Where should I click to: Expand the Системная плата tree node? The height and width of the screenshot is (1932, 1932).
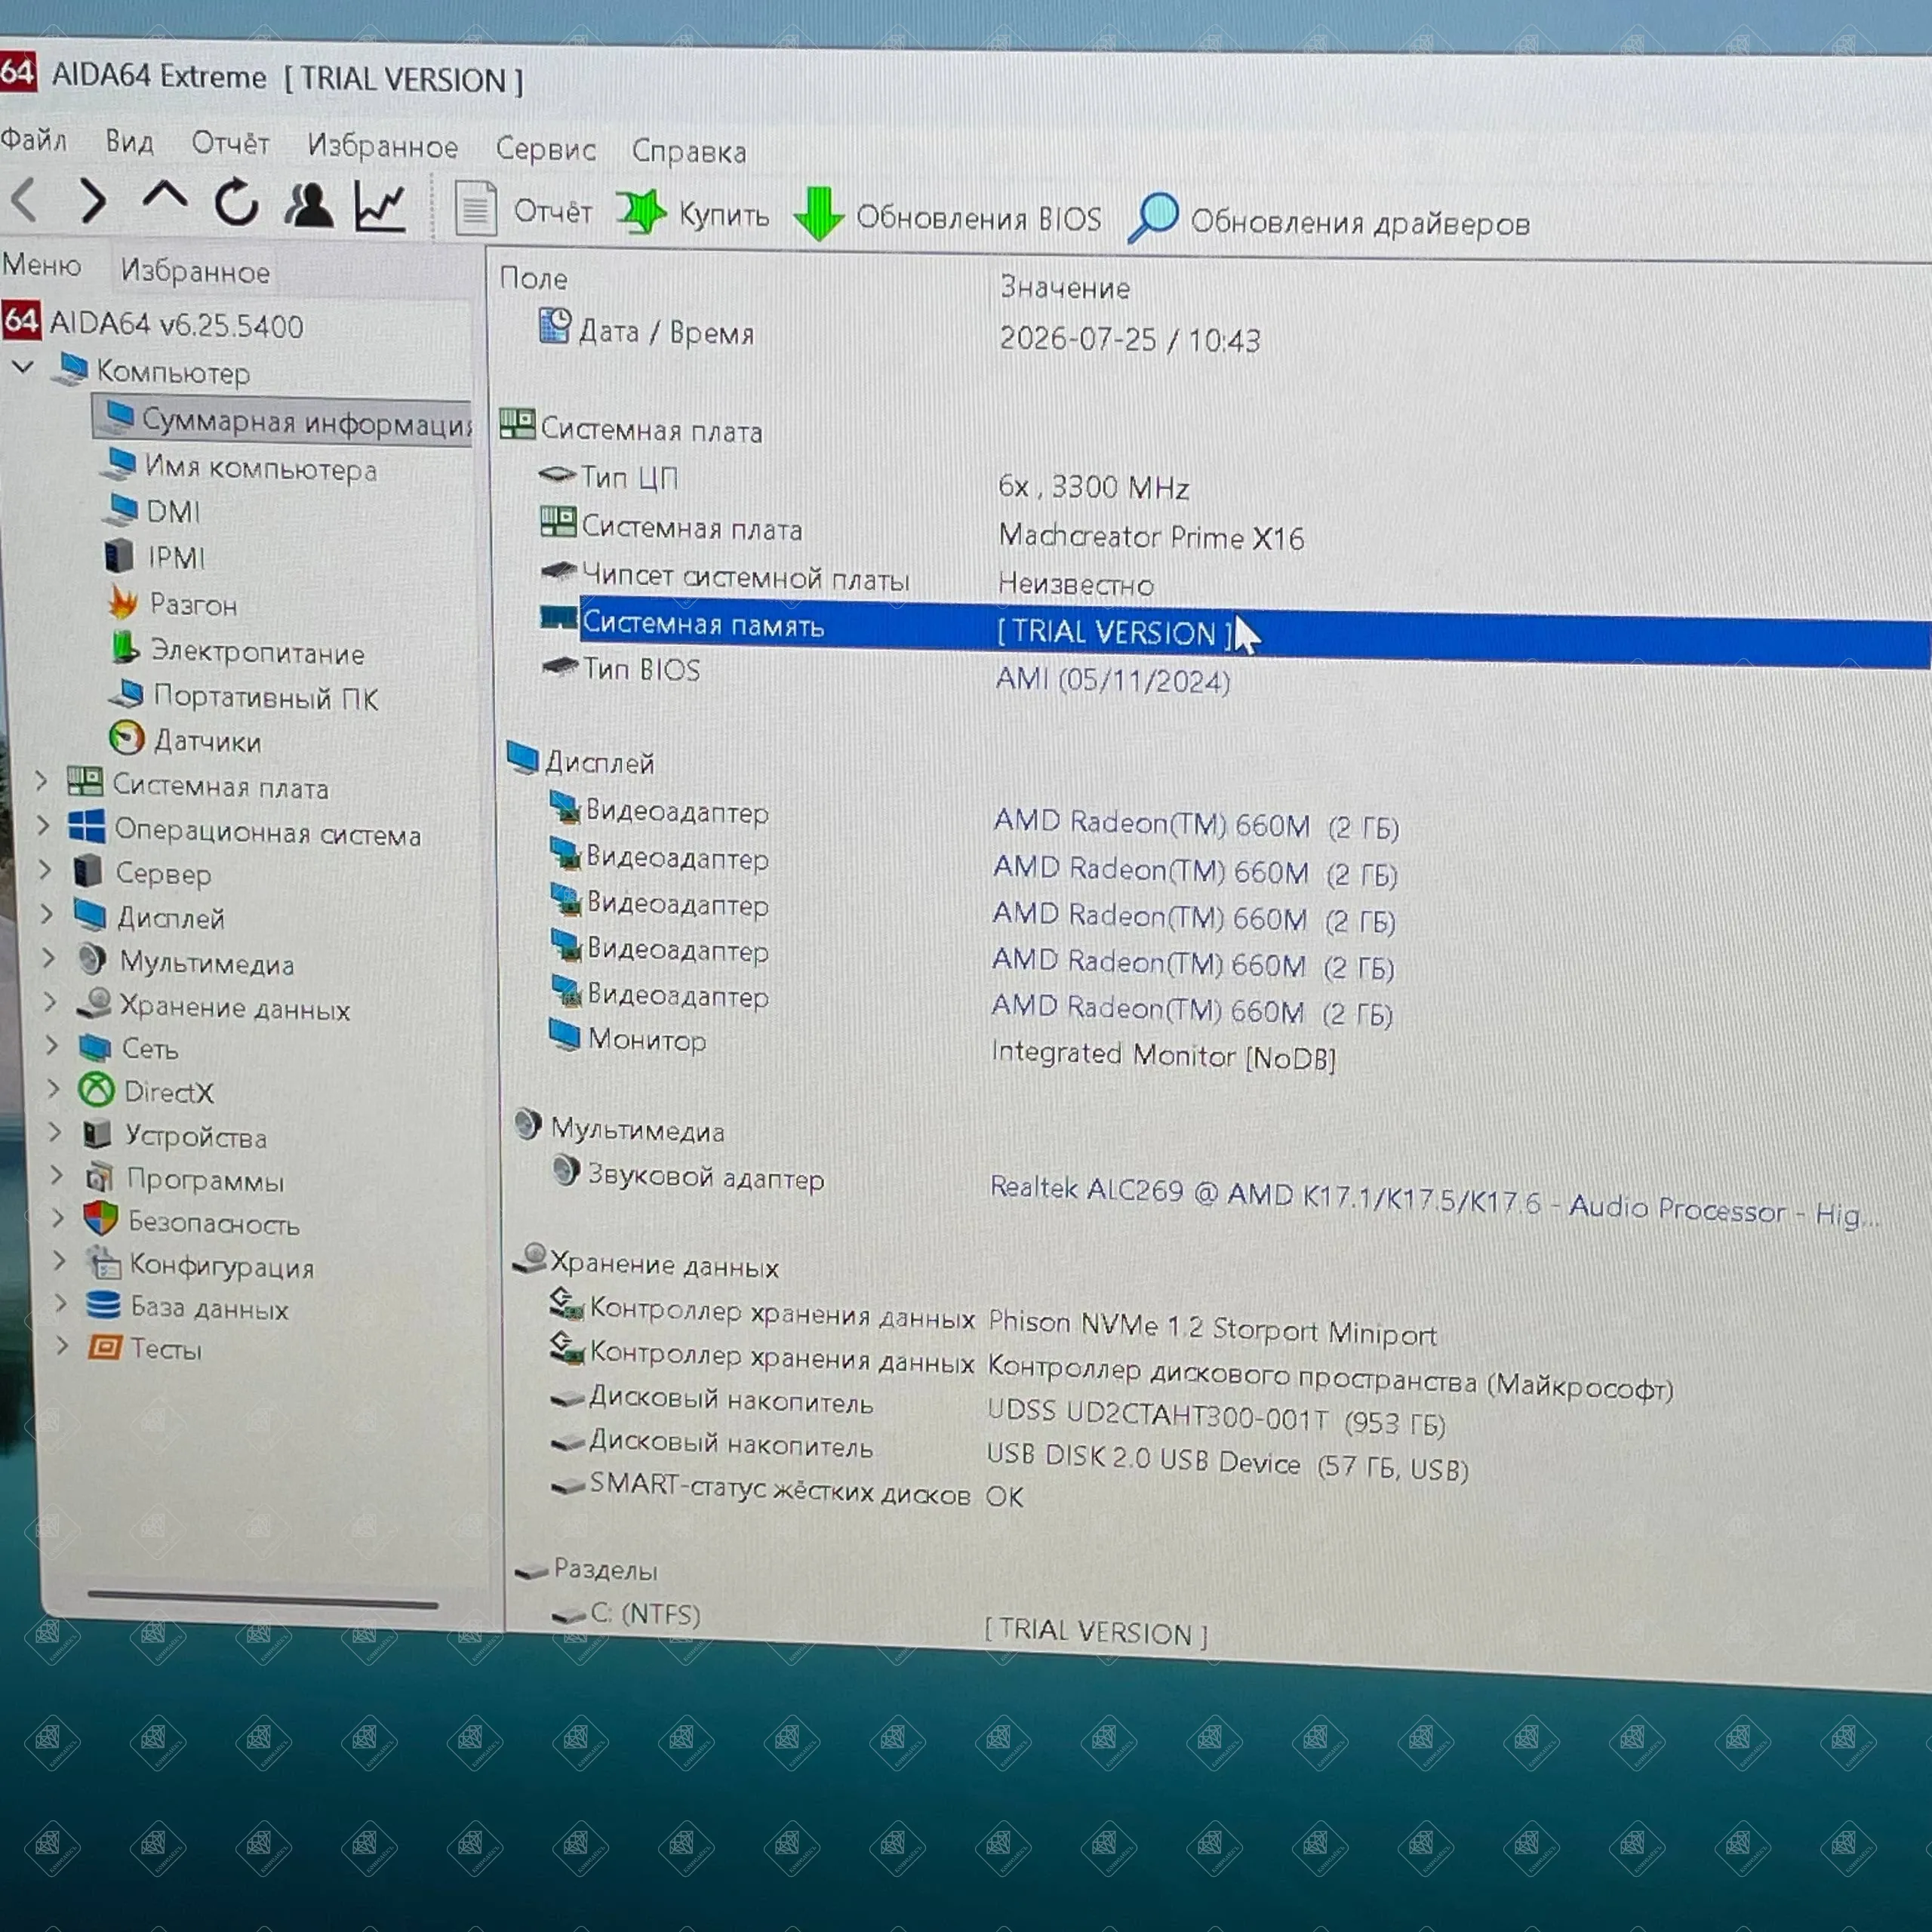click(x=41, y=781)
